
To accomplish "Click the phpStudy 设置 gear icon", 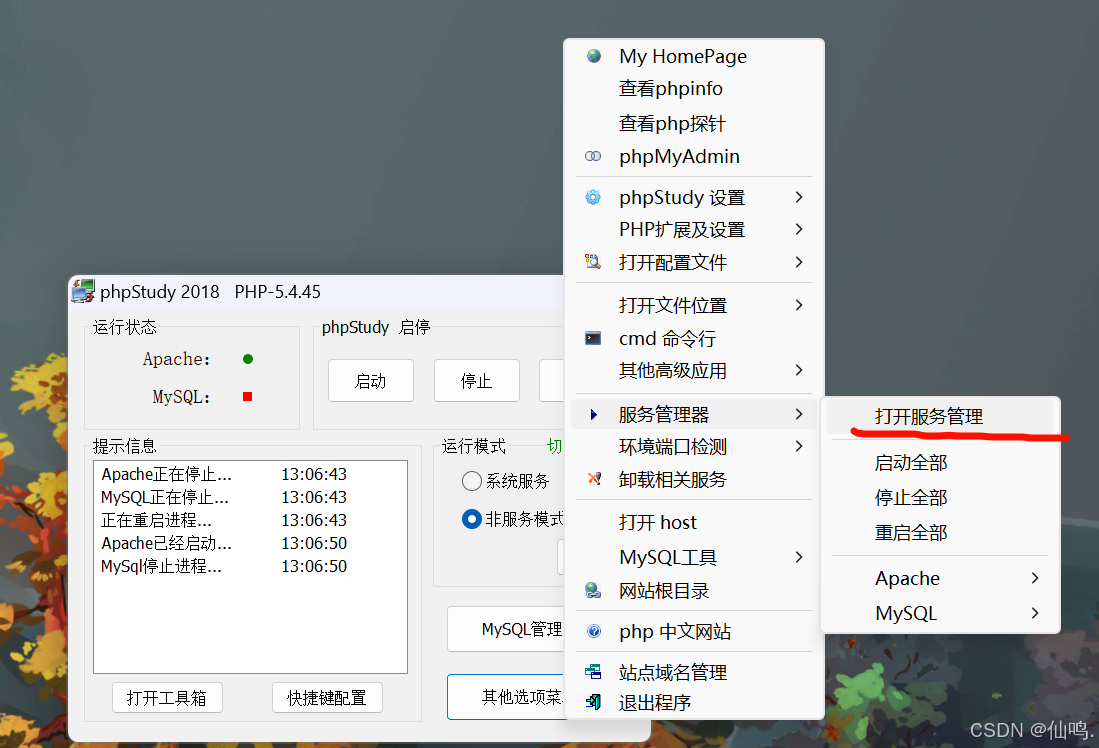I will (593, 197).
